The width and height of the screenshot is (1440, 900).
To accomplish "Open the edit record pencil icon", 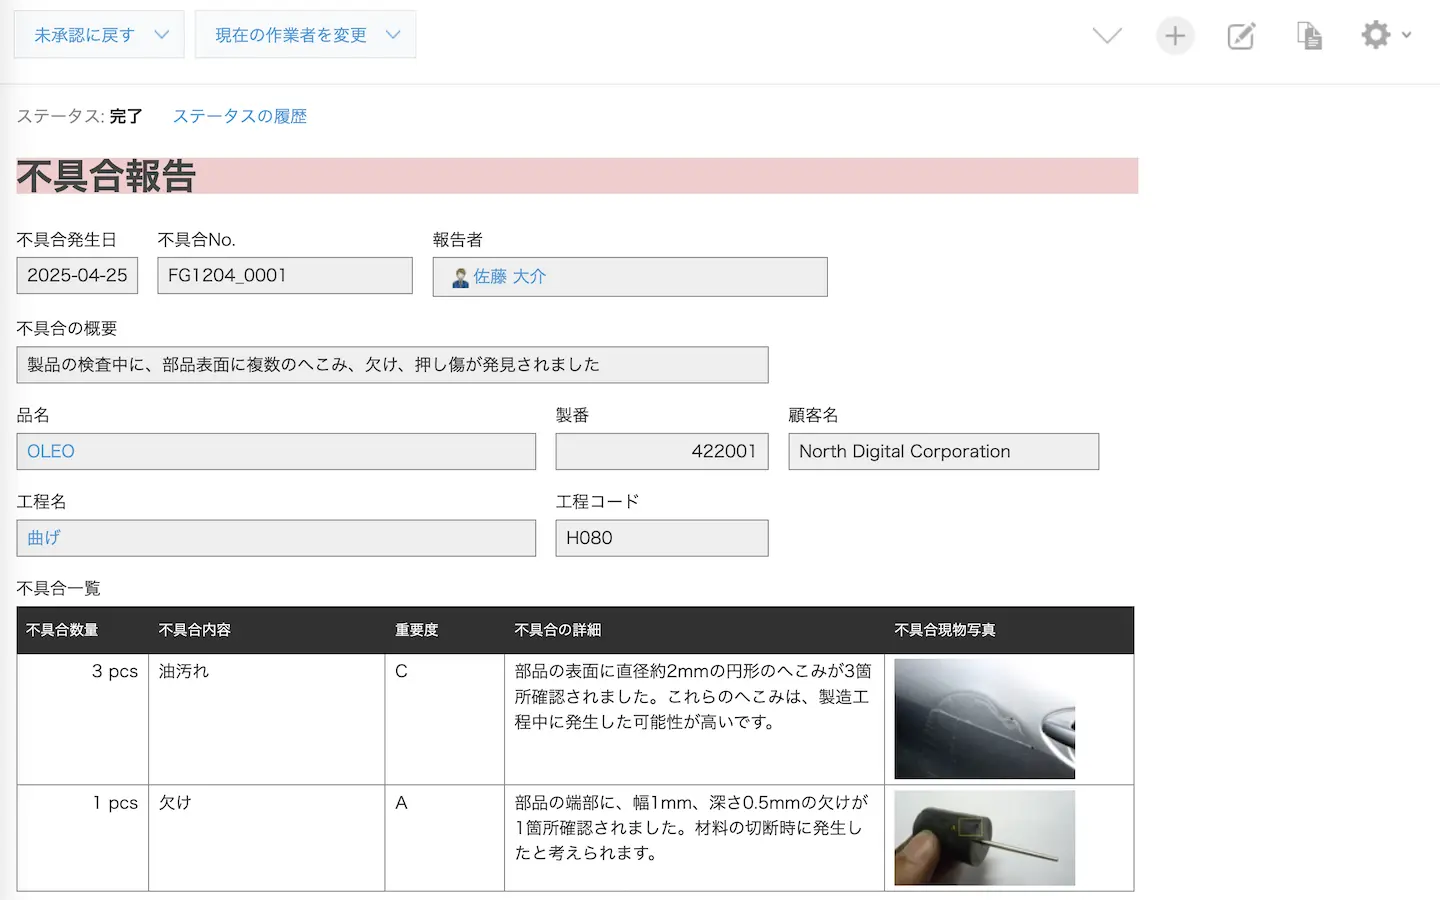I will (x=1241, y=36).
